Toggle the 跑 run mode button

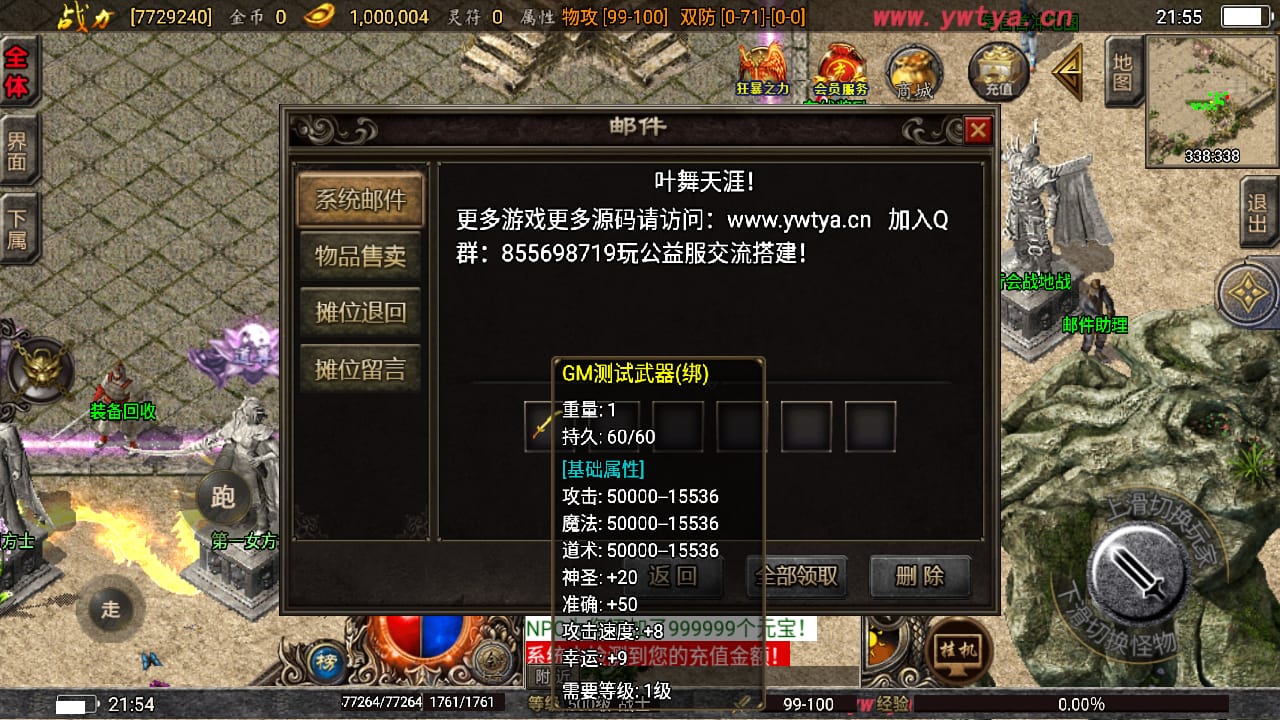tap(223, 497)
